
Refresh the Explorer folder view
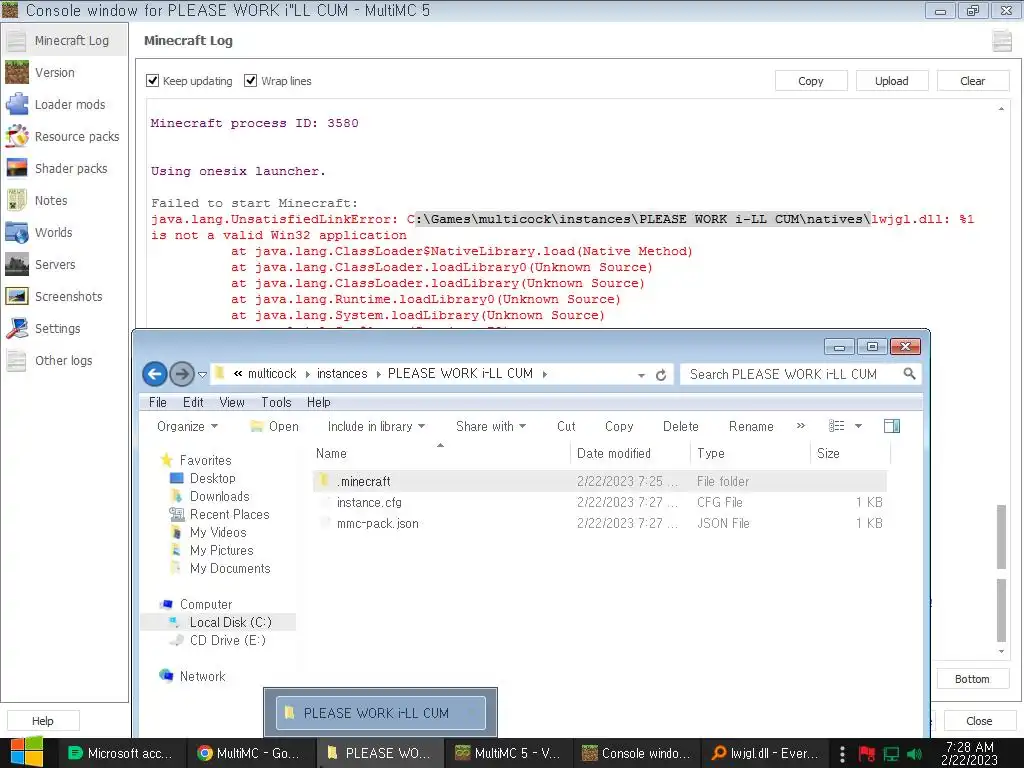(661, 375)
